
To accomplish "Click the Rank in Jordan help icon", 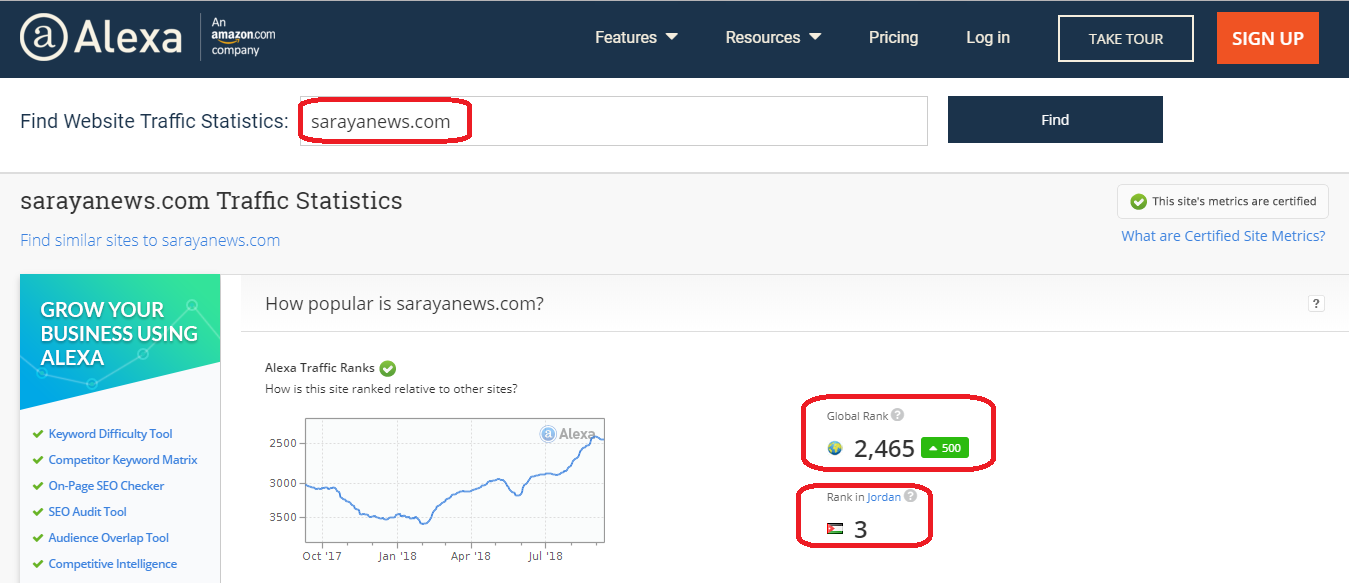I will click(x=911, y=497).
